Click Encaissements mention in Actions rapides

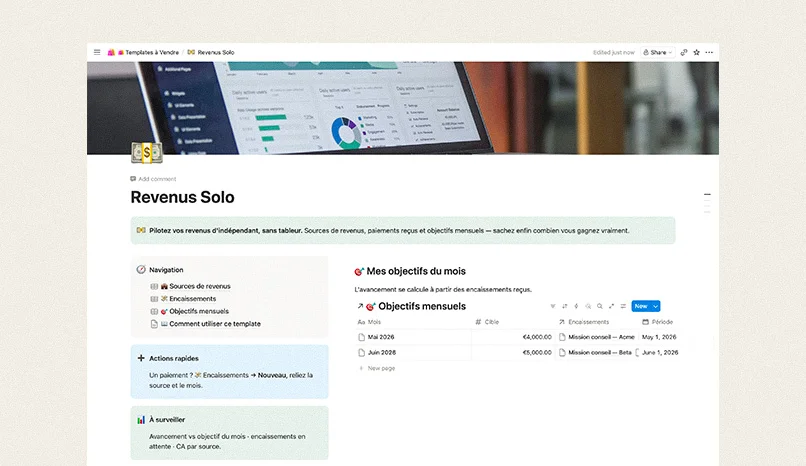(221, 375)
